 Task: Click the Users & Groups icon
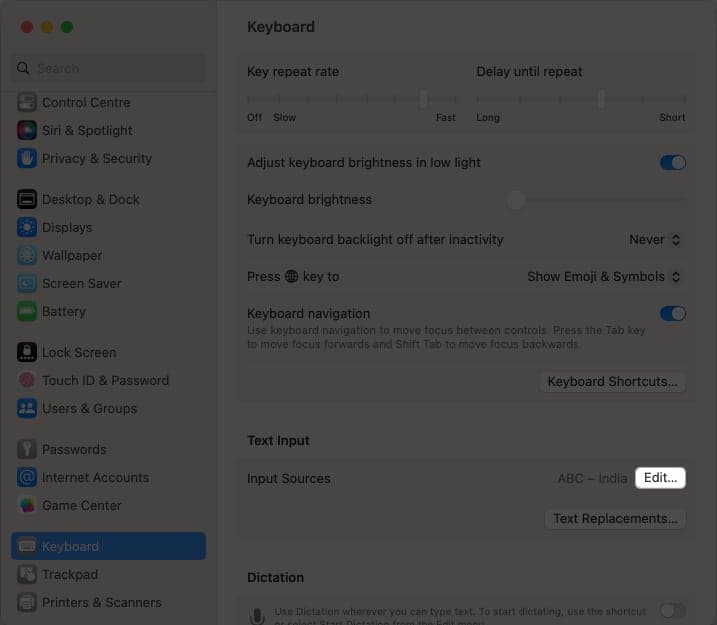coord(27,408)
